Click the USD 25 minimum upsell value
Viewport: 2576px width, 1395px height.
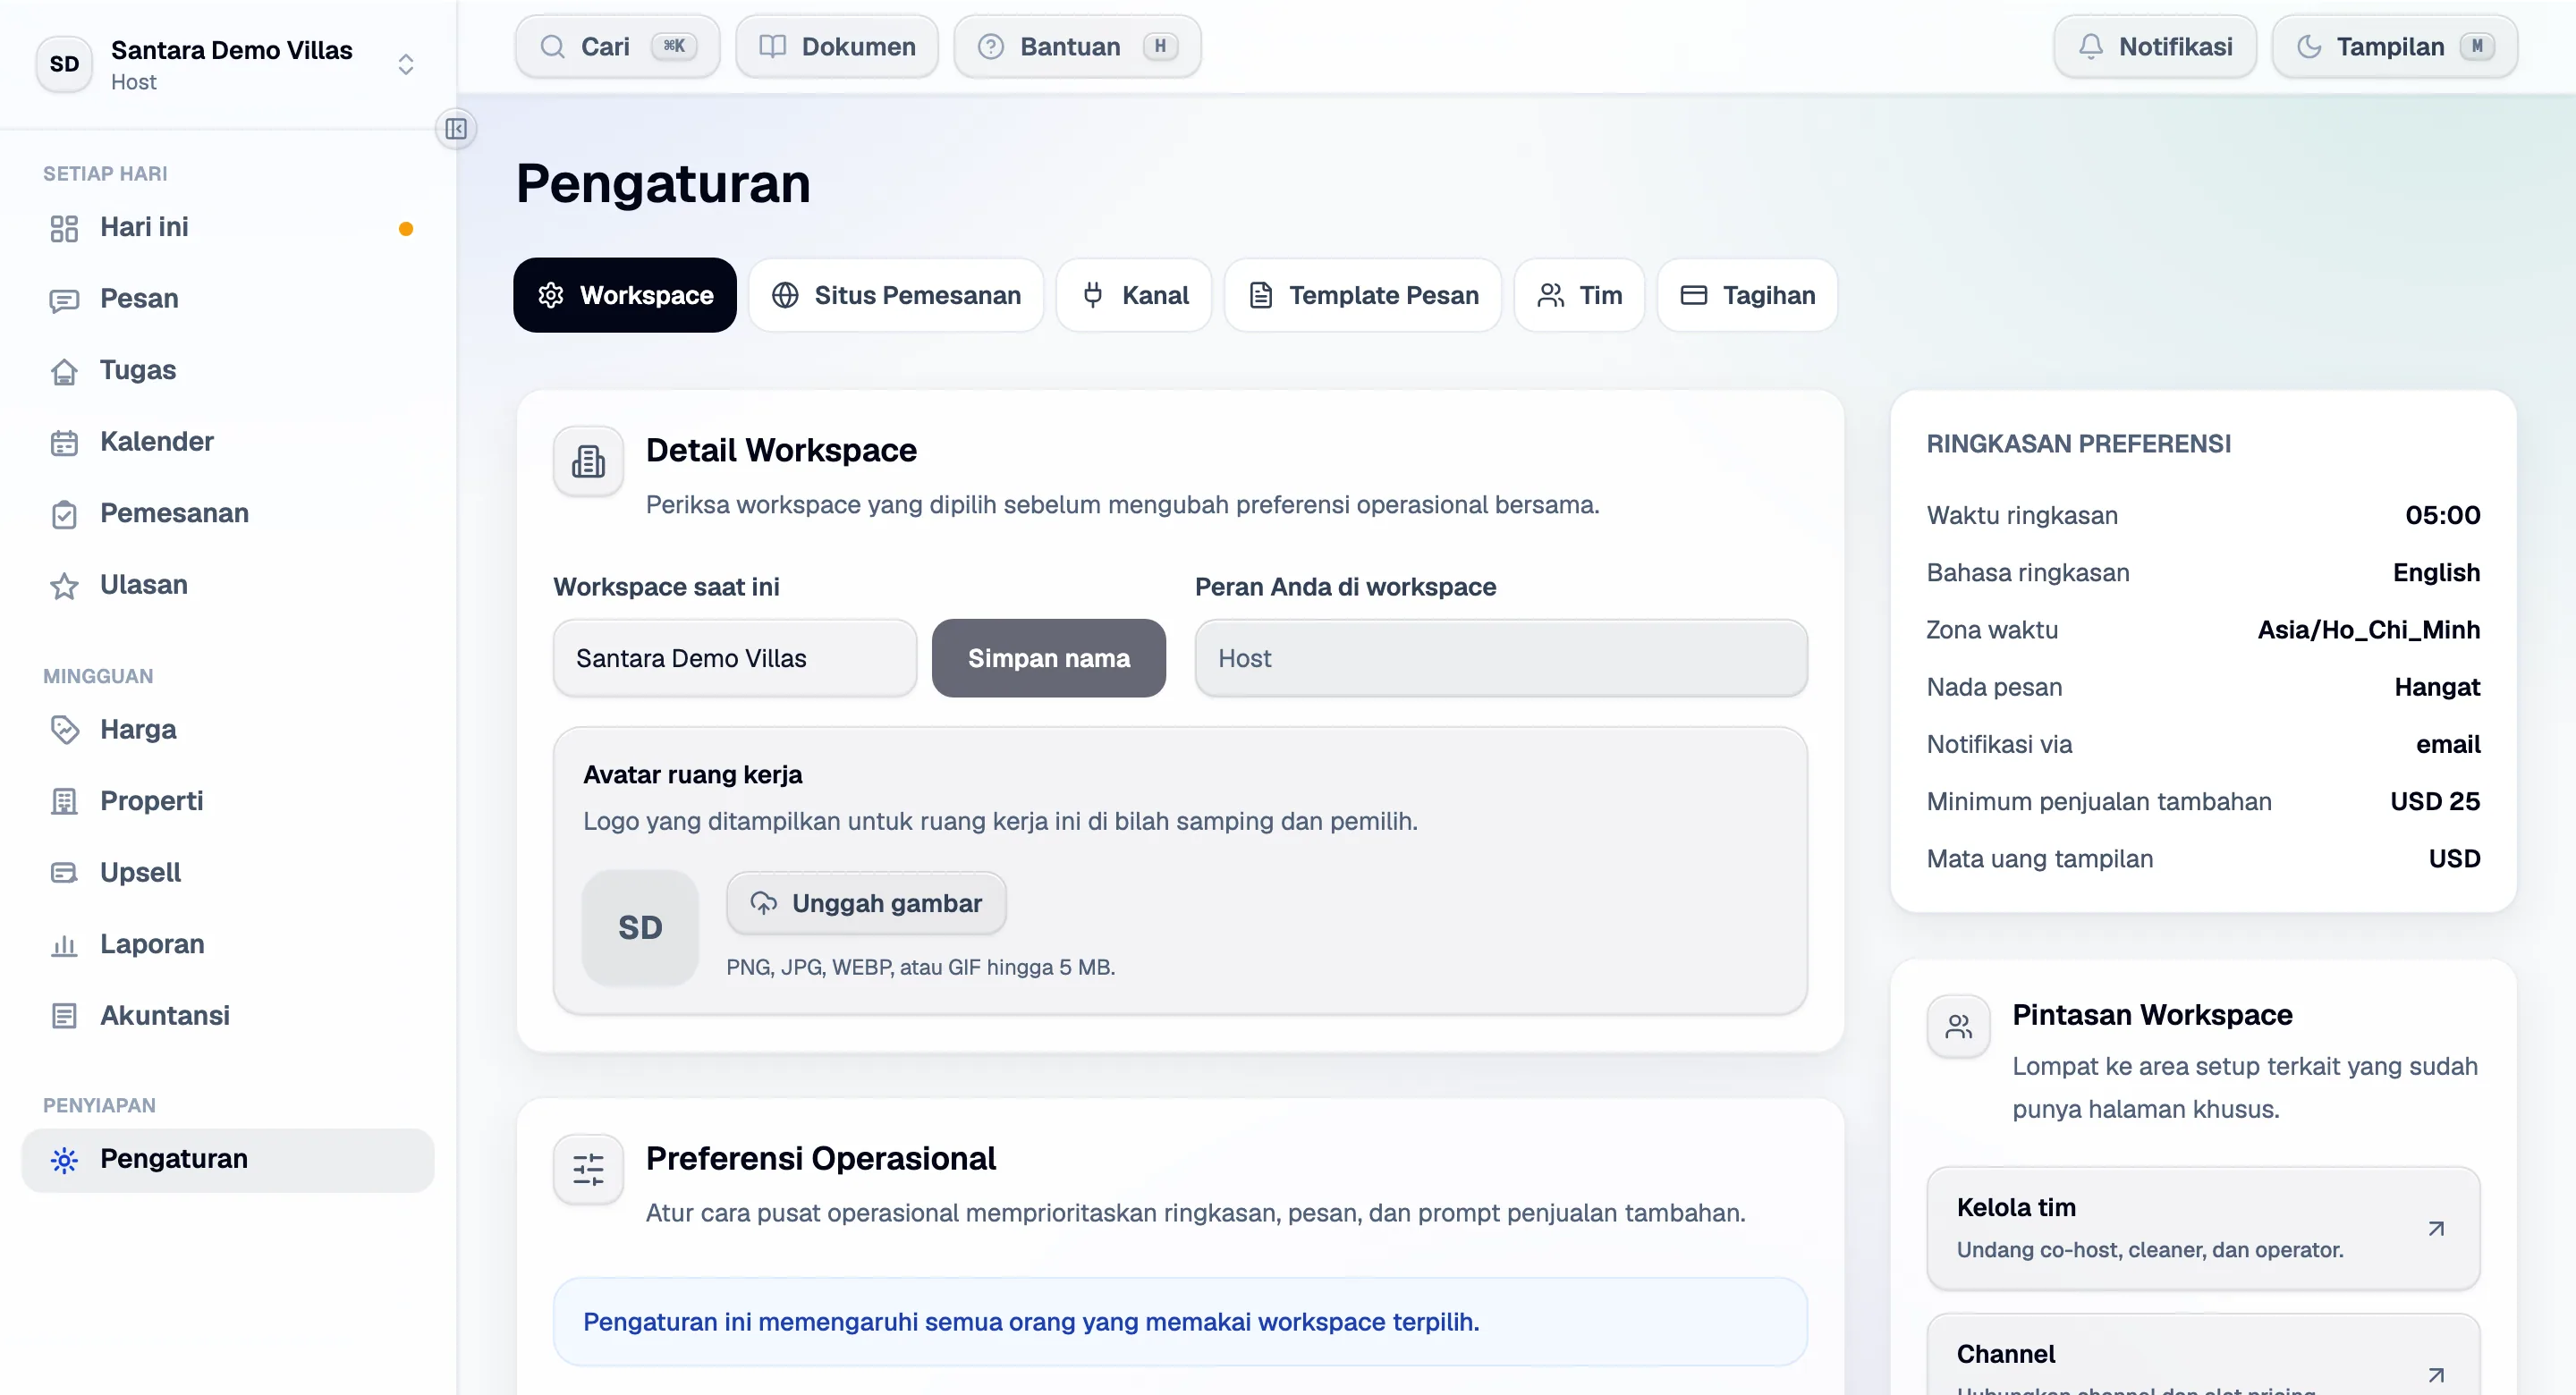click(2435, 802)
